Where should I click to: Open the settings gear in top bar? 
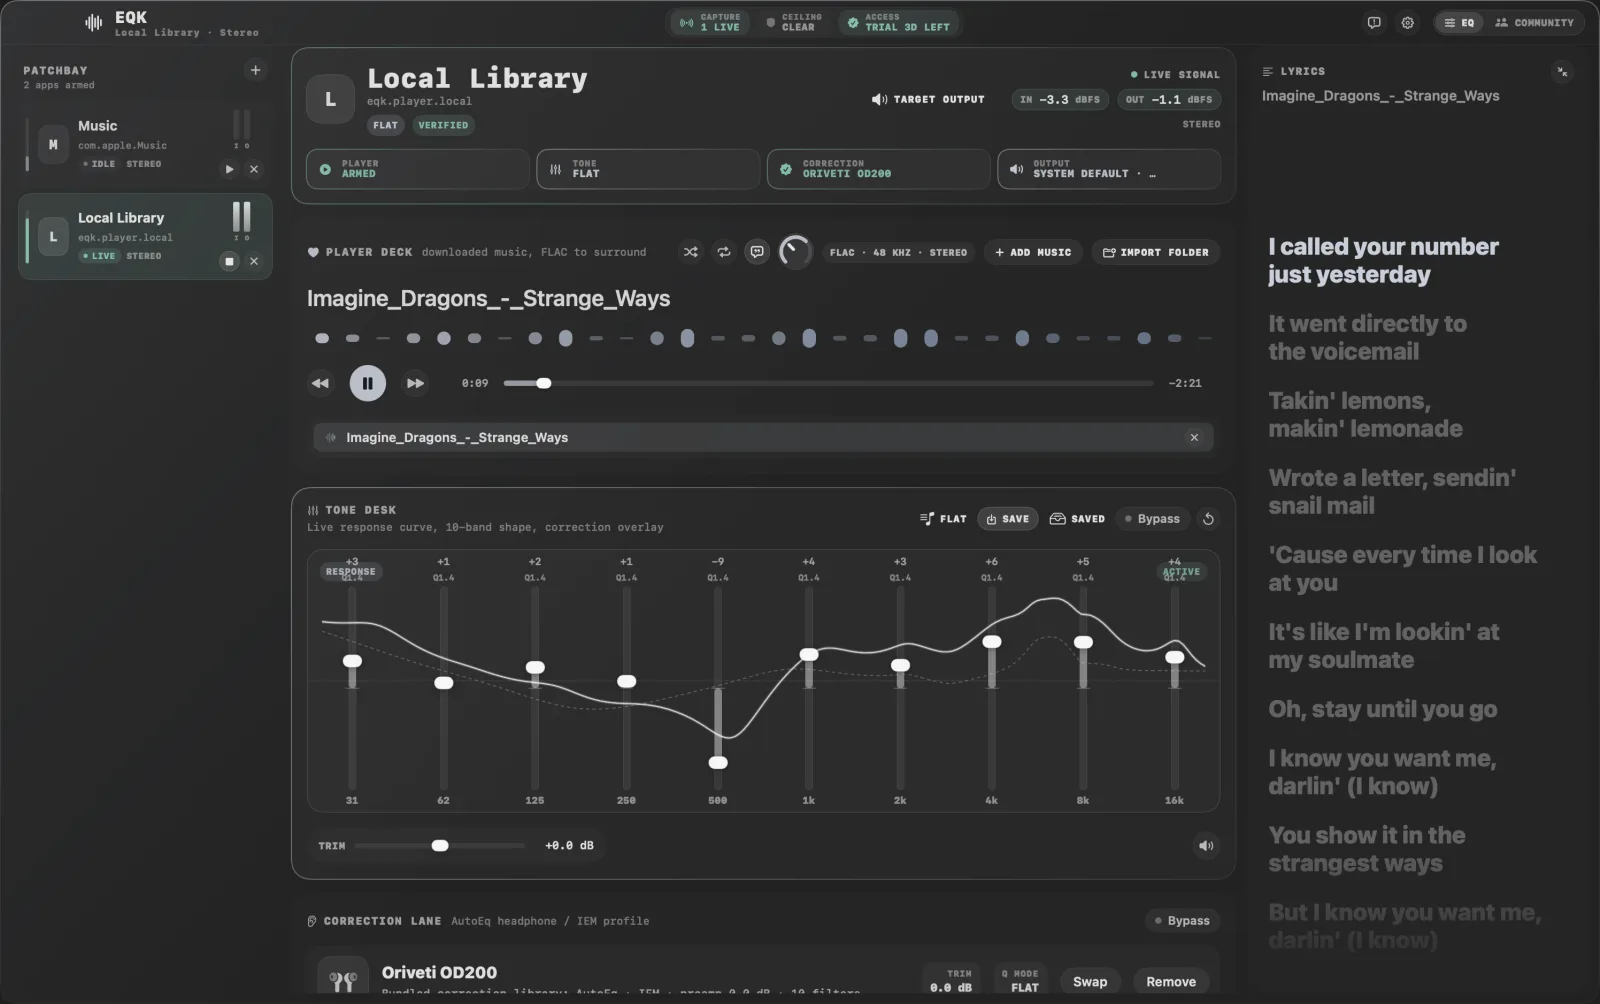(1407, 22)
